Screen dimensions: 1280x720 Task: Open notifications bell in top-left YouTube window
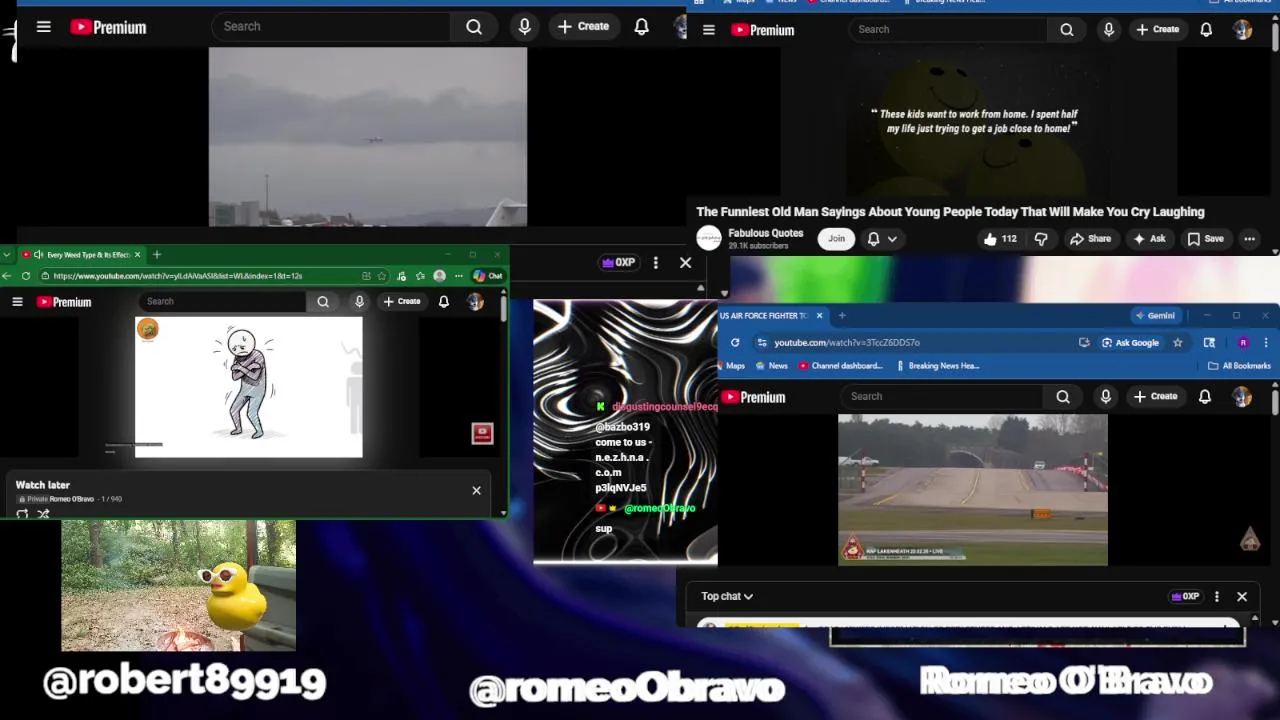641,27
